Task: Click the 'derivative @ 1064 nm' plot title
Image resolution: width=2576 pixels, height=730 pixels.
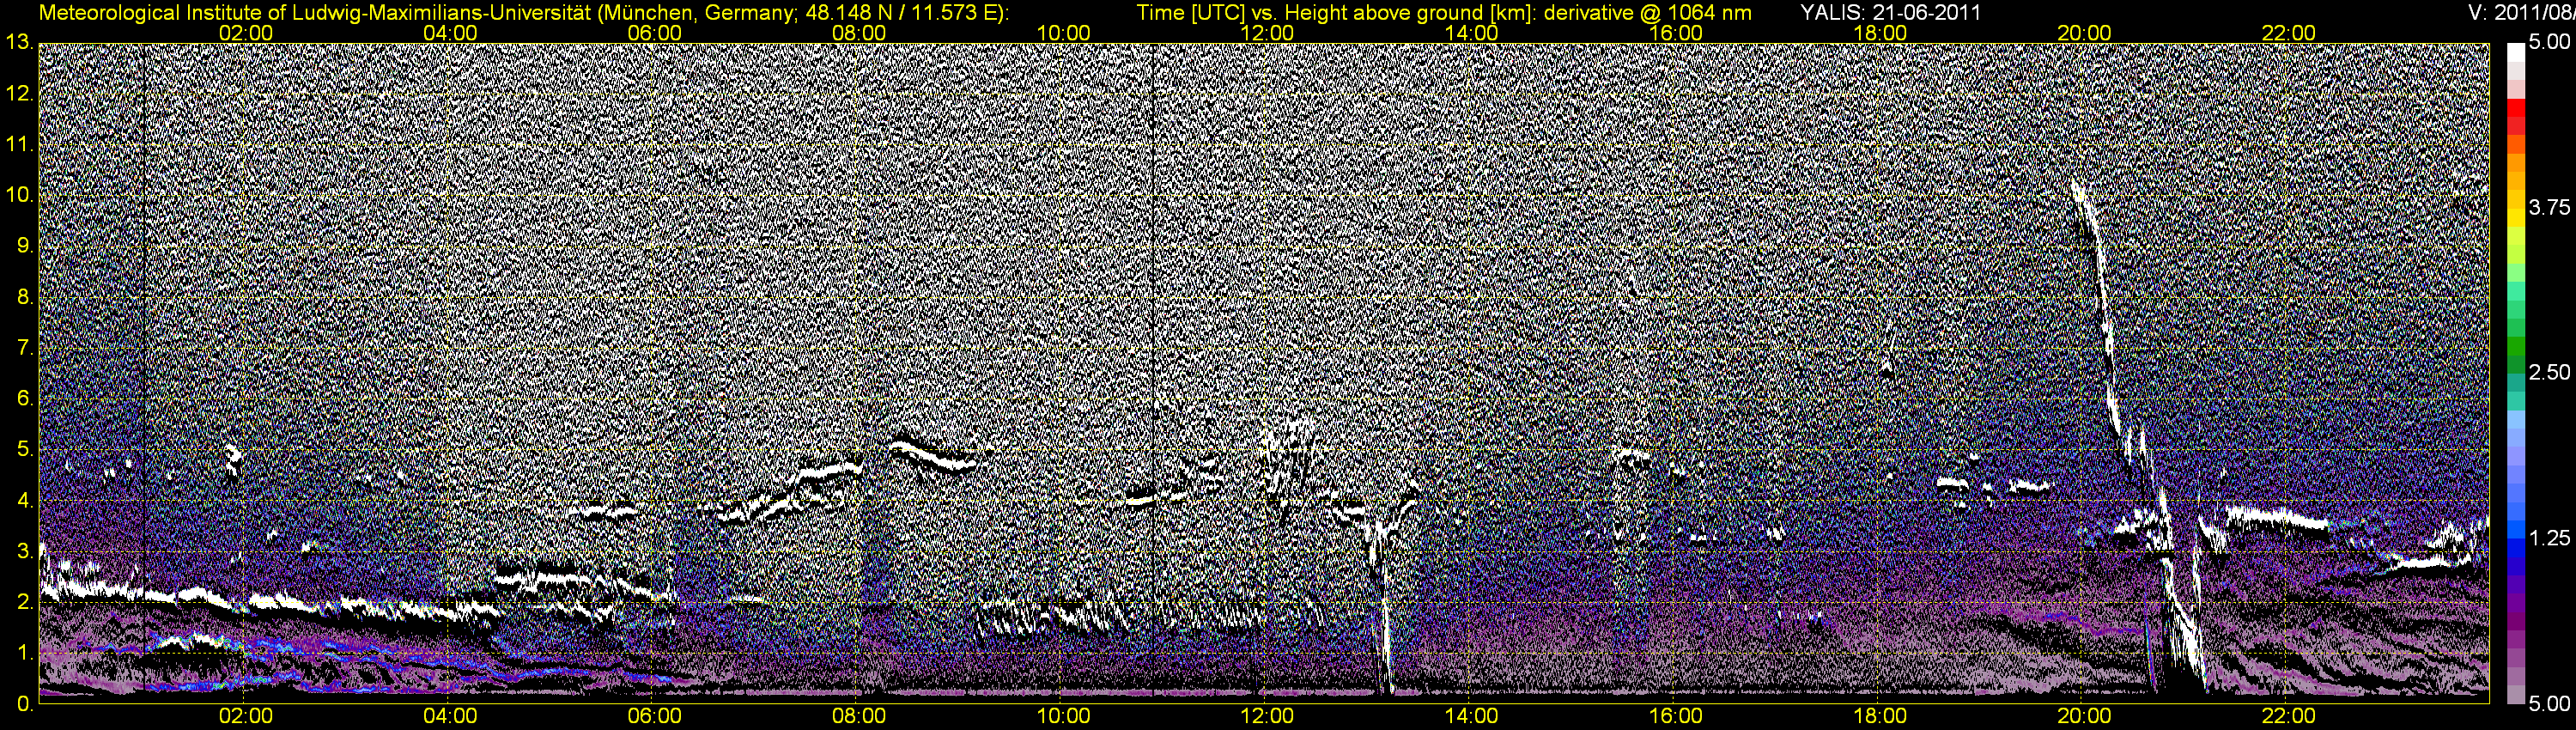Action: pyautogui.click(x=1646, y=13)
